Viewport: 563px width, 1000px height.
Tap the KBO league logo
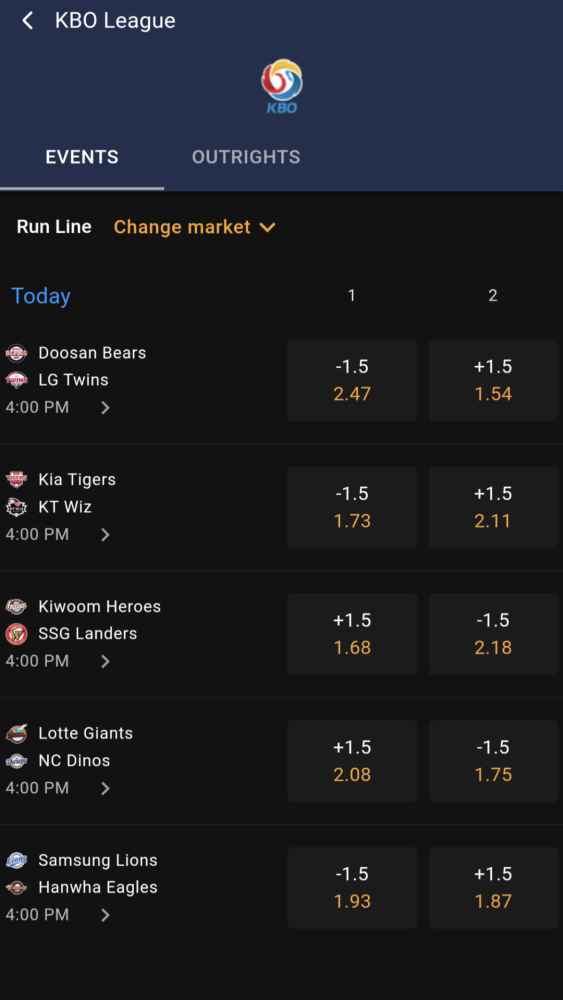click(x=281, y=85)
